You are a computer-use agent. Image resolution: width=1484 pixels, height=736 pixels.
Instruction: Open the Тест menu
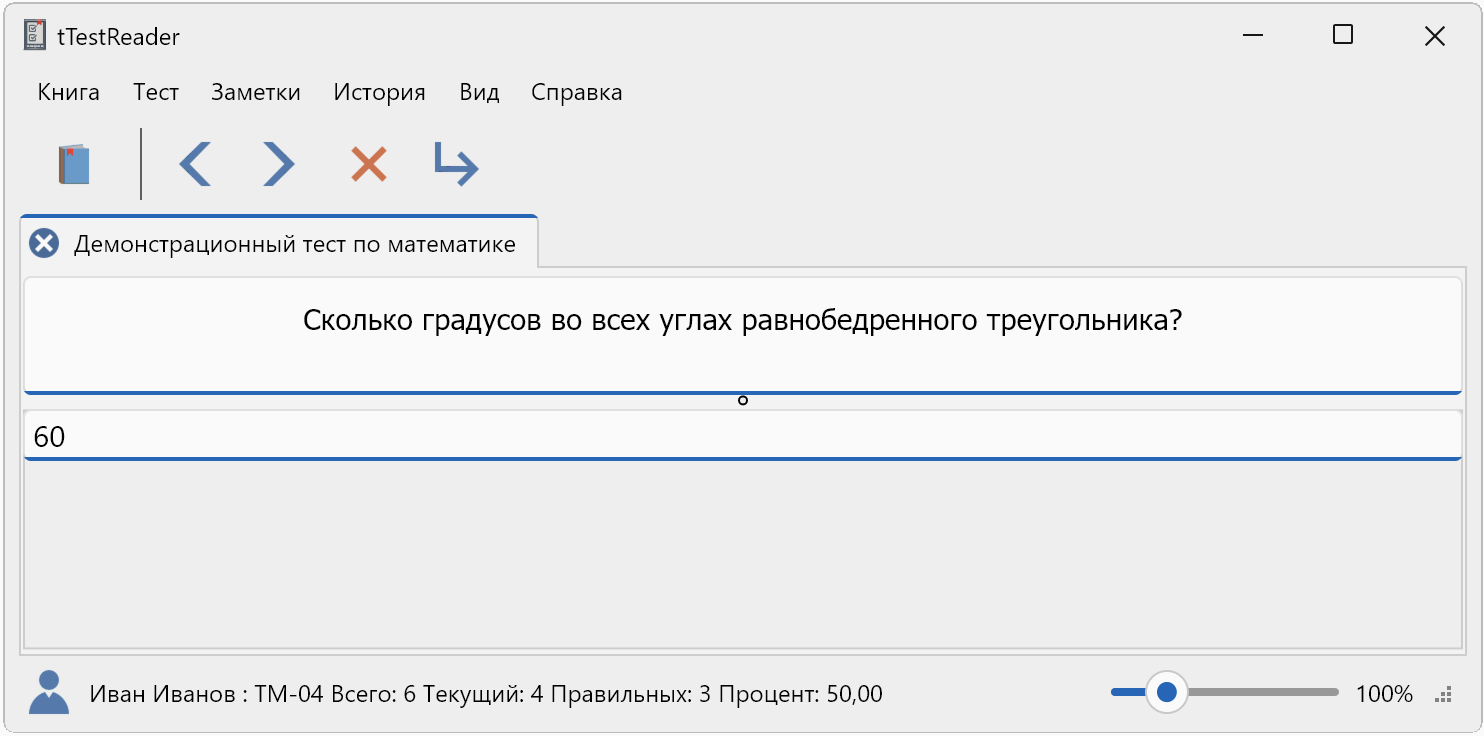pos(156,93)
